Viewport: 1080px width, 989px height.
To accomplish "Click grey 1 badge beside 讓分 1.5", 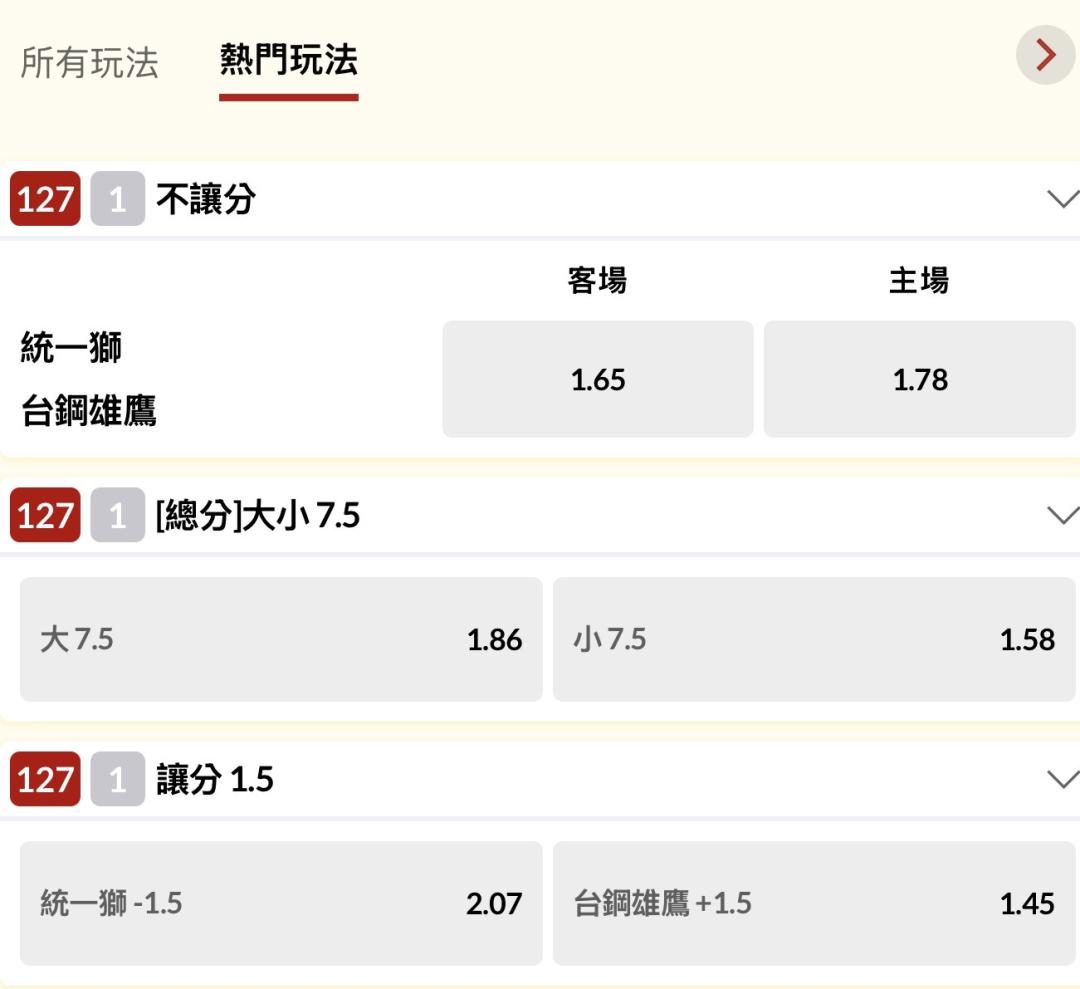I will [x=118, y=779].
